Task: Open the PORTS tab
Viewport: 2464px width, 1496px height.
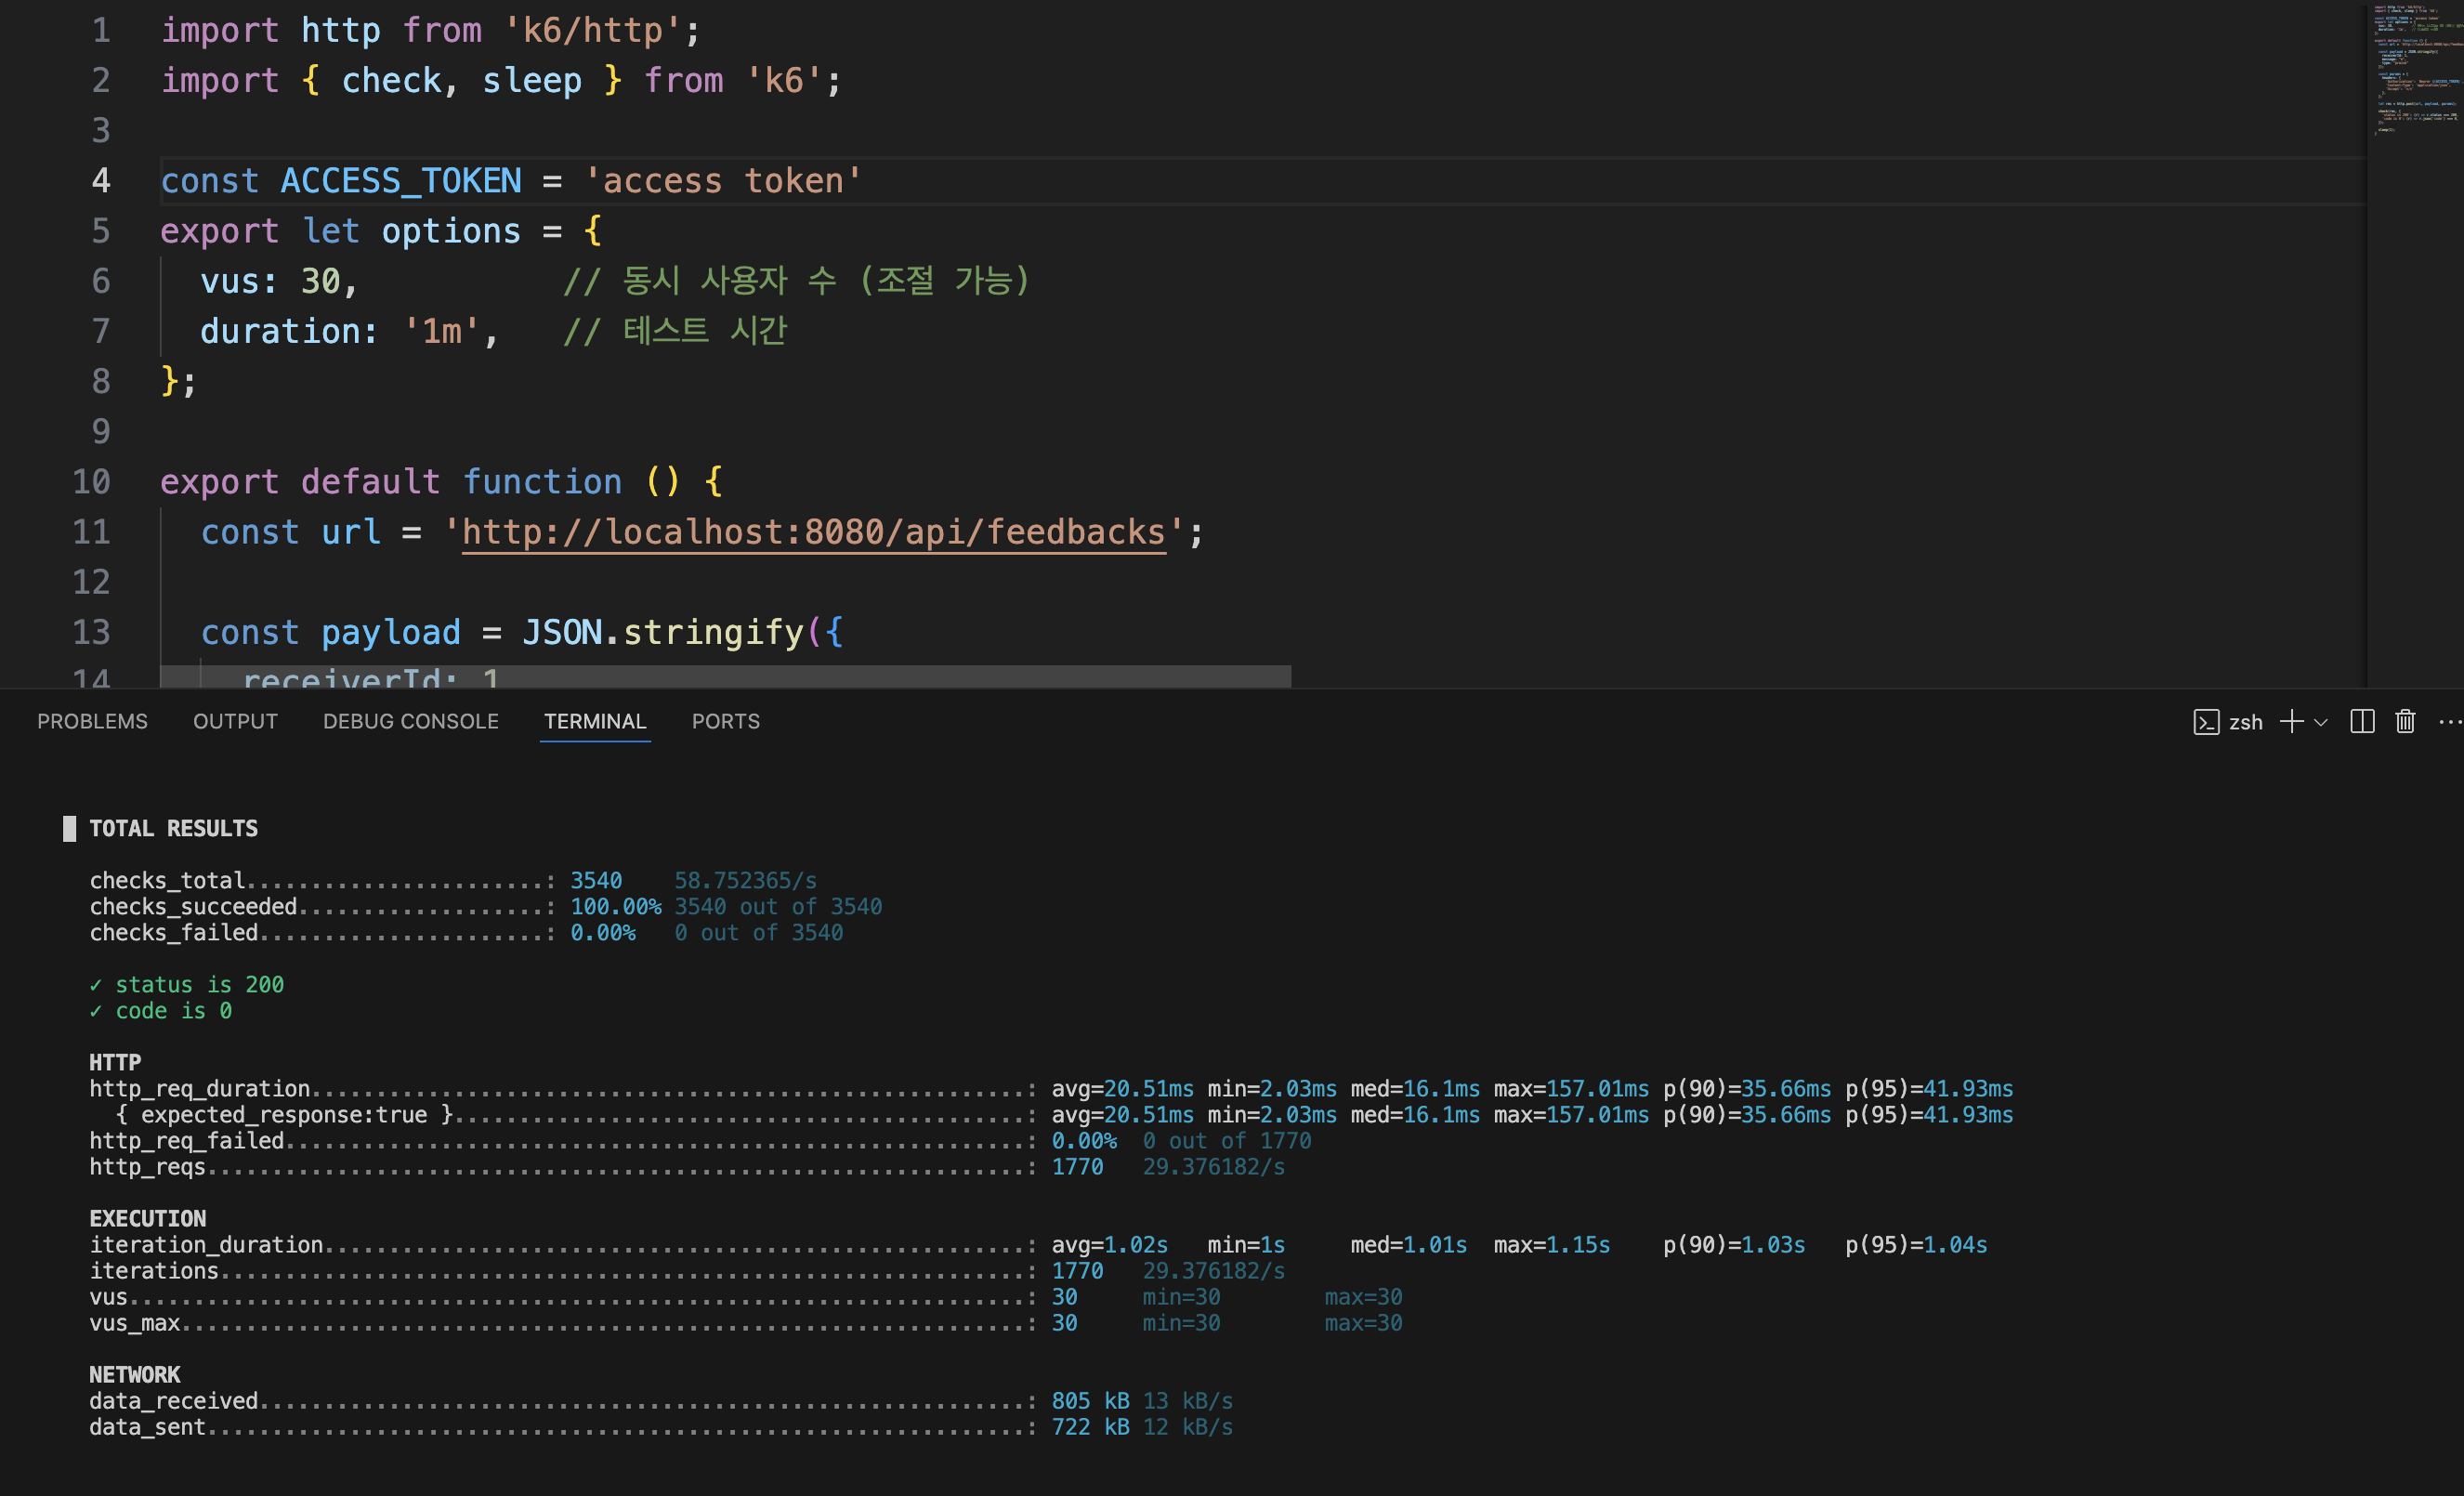Action: 725,721
